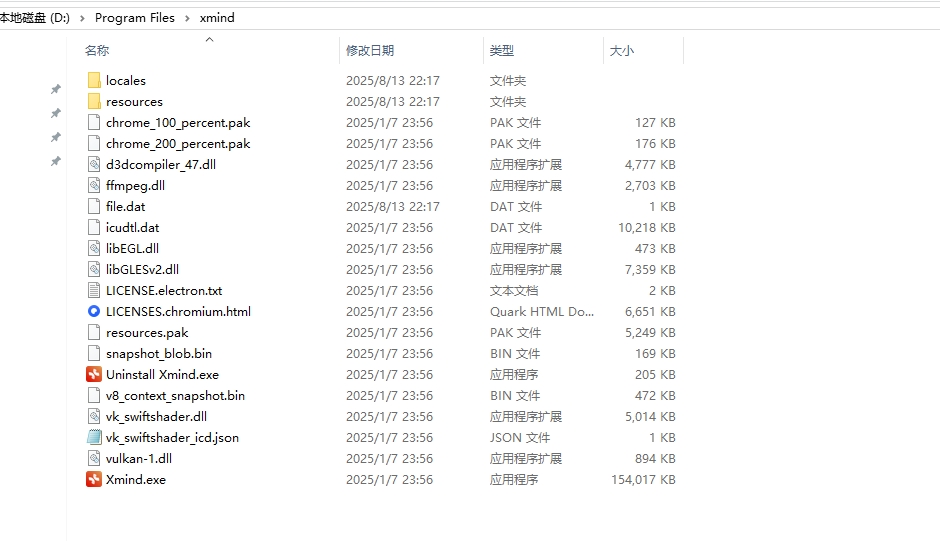Select chrome_100_percent.pak file name

coord(178,122)
